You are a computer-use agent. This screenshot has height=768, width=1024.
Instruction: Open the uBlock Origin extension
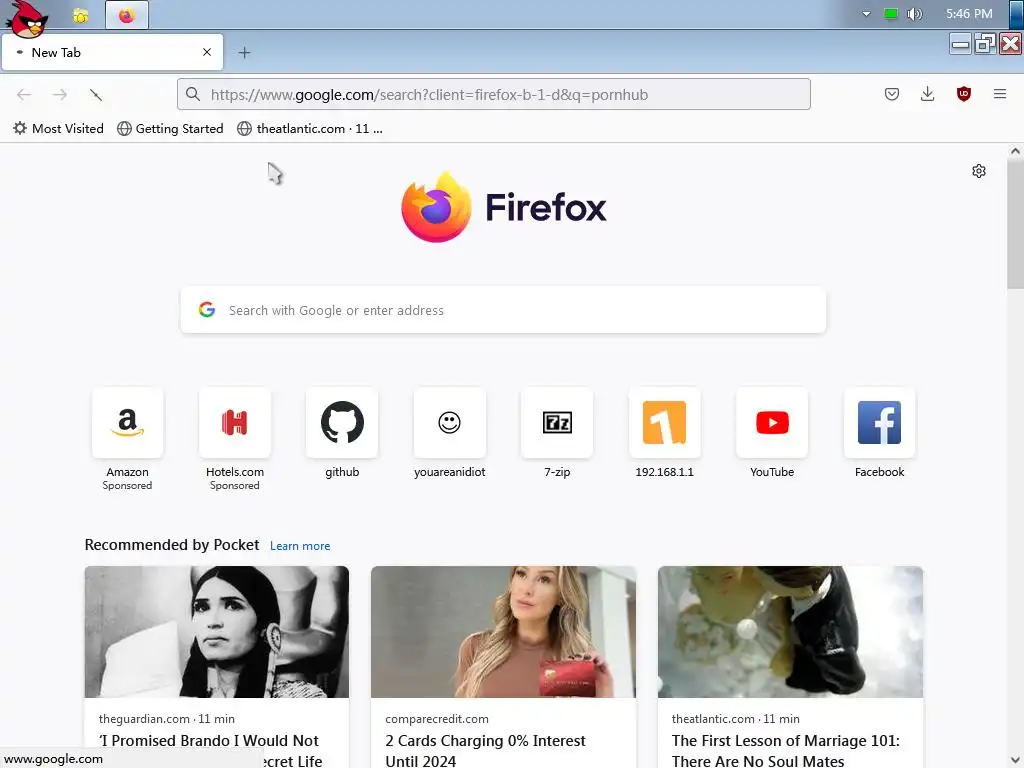click(x=963, y=94)
